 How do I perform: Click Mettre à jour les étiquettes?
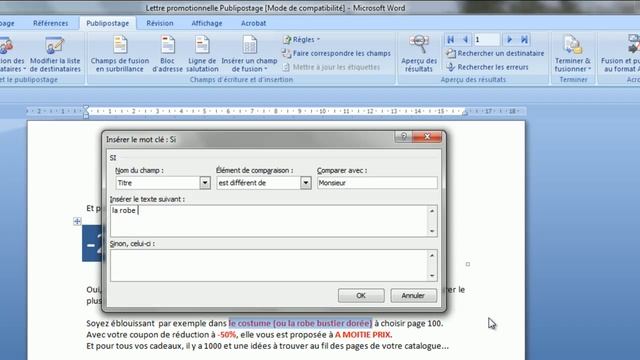click(331, 67)
